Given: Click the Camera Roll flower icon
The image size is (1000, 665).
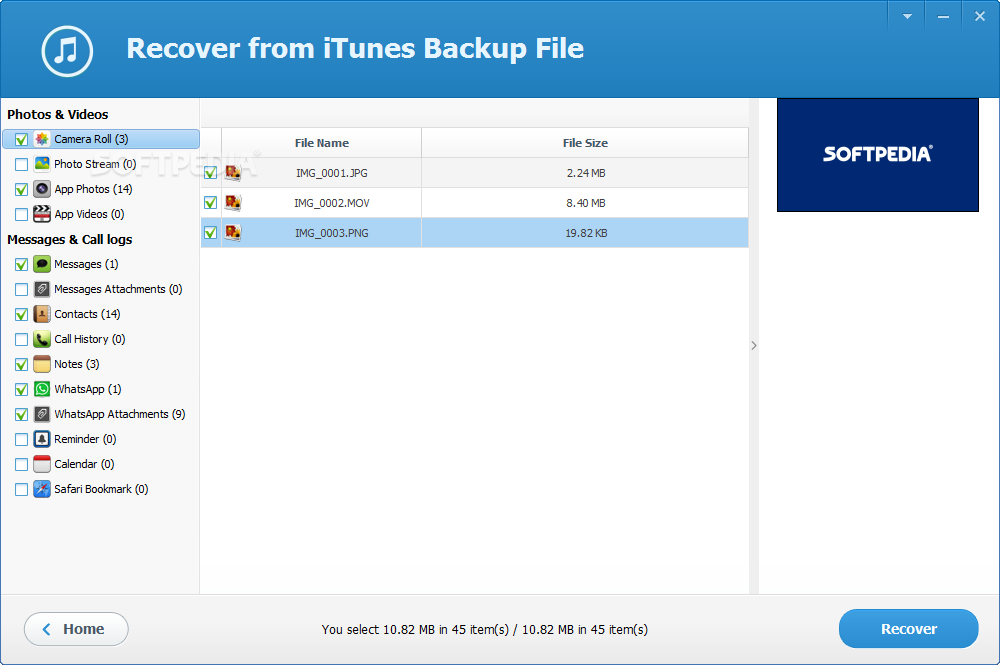Looking at the screenshot, I should 42,139.
